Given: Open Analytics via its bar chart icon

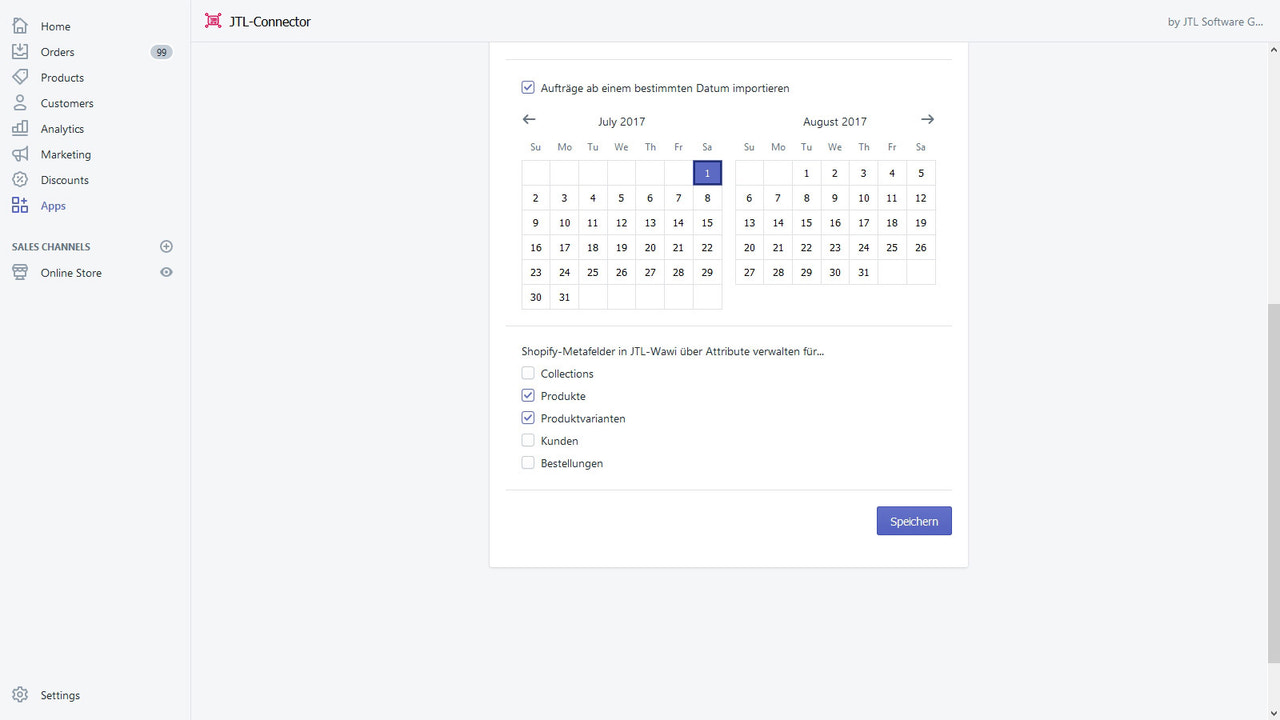Looking at the screenshot, I should (20, 128).
